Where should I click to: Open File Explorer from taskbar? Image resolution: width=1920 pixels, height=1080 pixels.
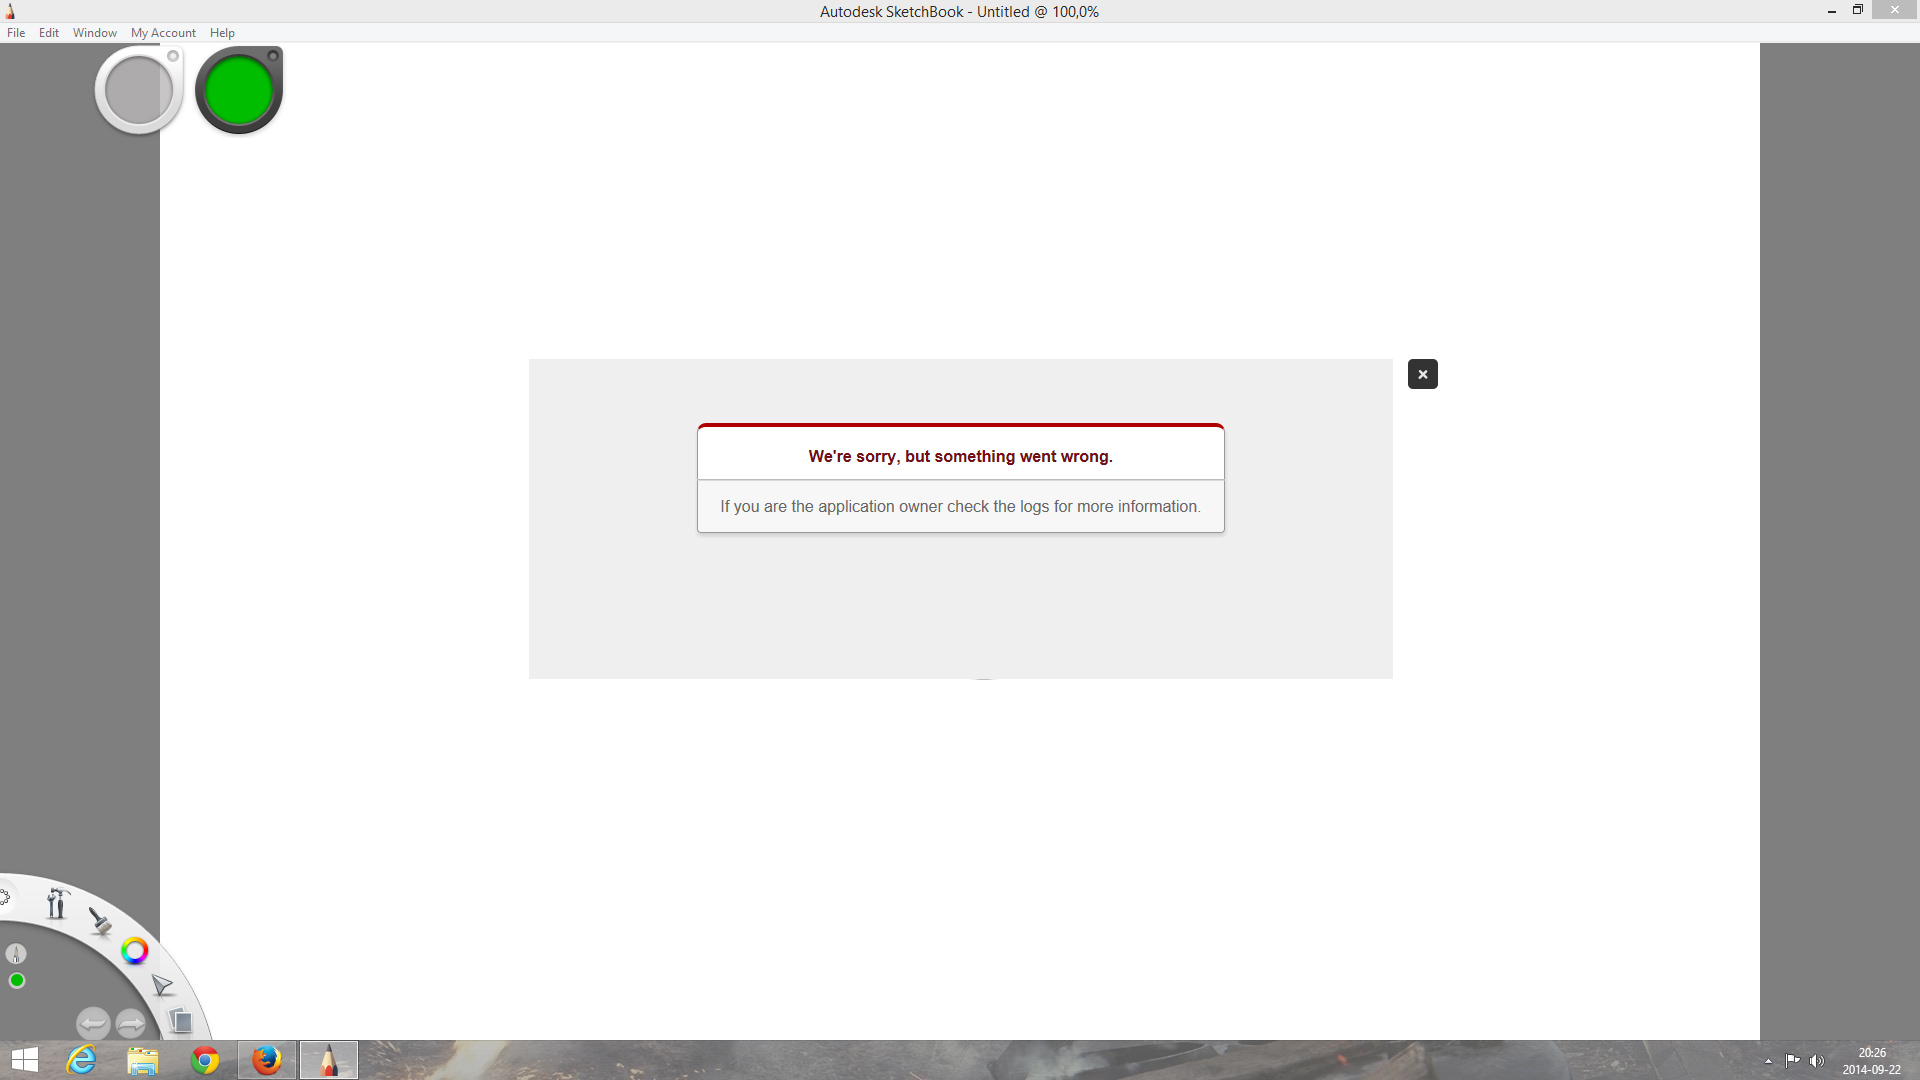(143, 1060)
